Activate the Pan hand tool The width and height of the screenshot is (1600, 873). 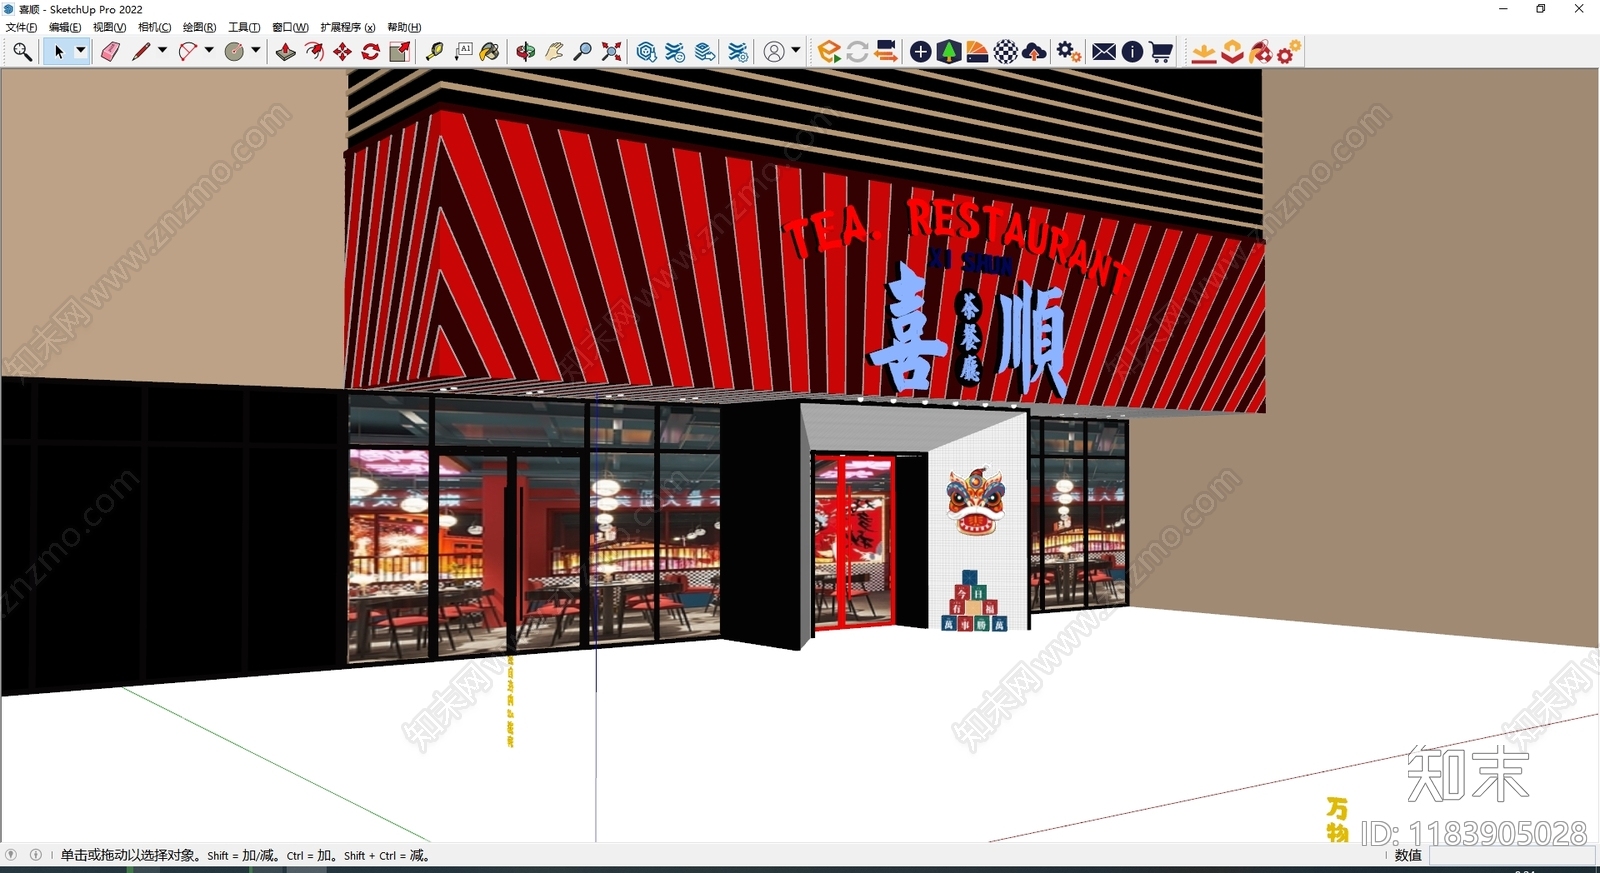click(x=554, y=52)
